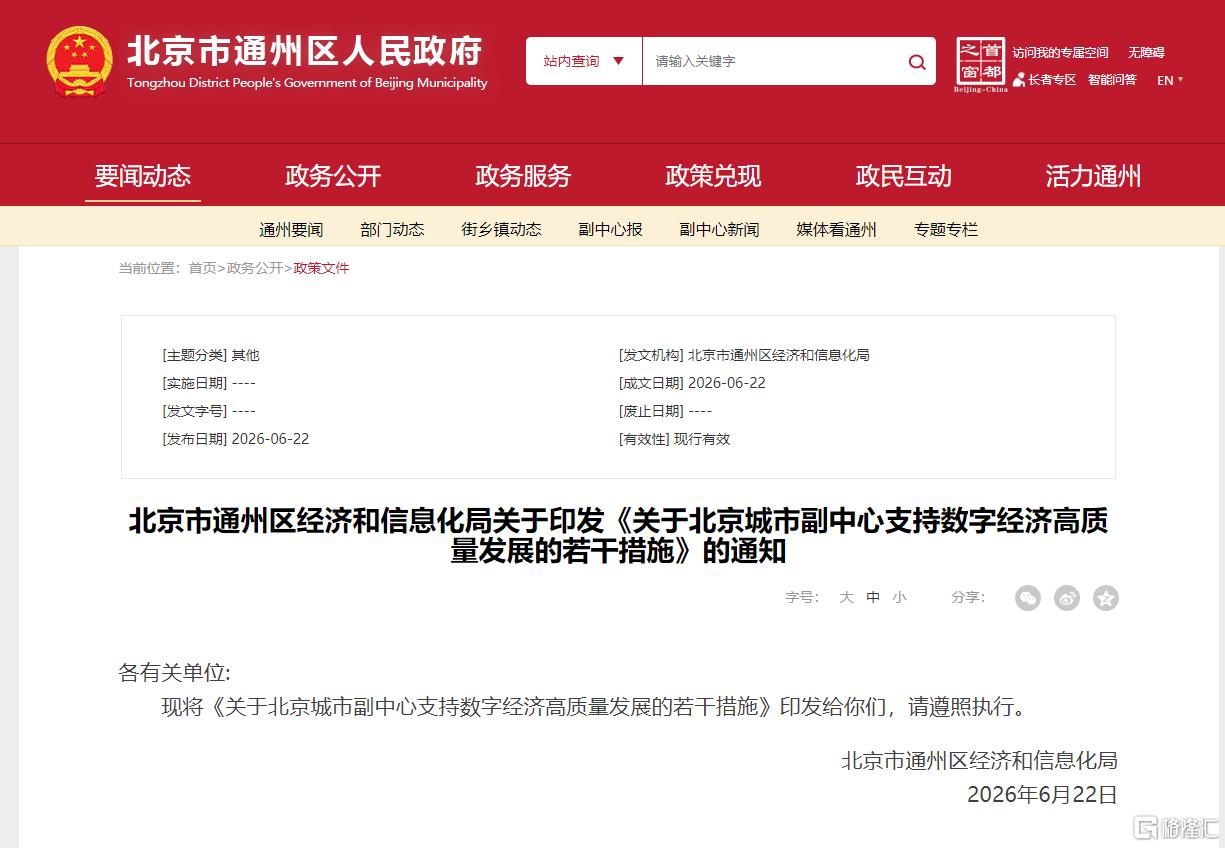Click the national emblem logo

coord(79,62)
